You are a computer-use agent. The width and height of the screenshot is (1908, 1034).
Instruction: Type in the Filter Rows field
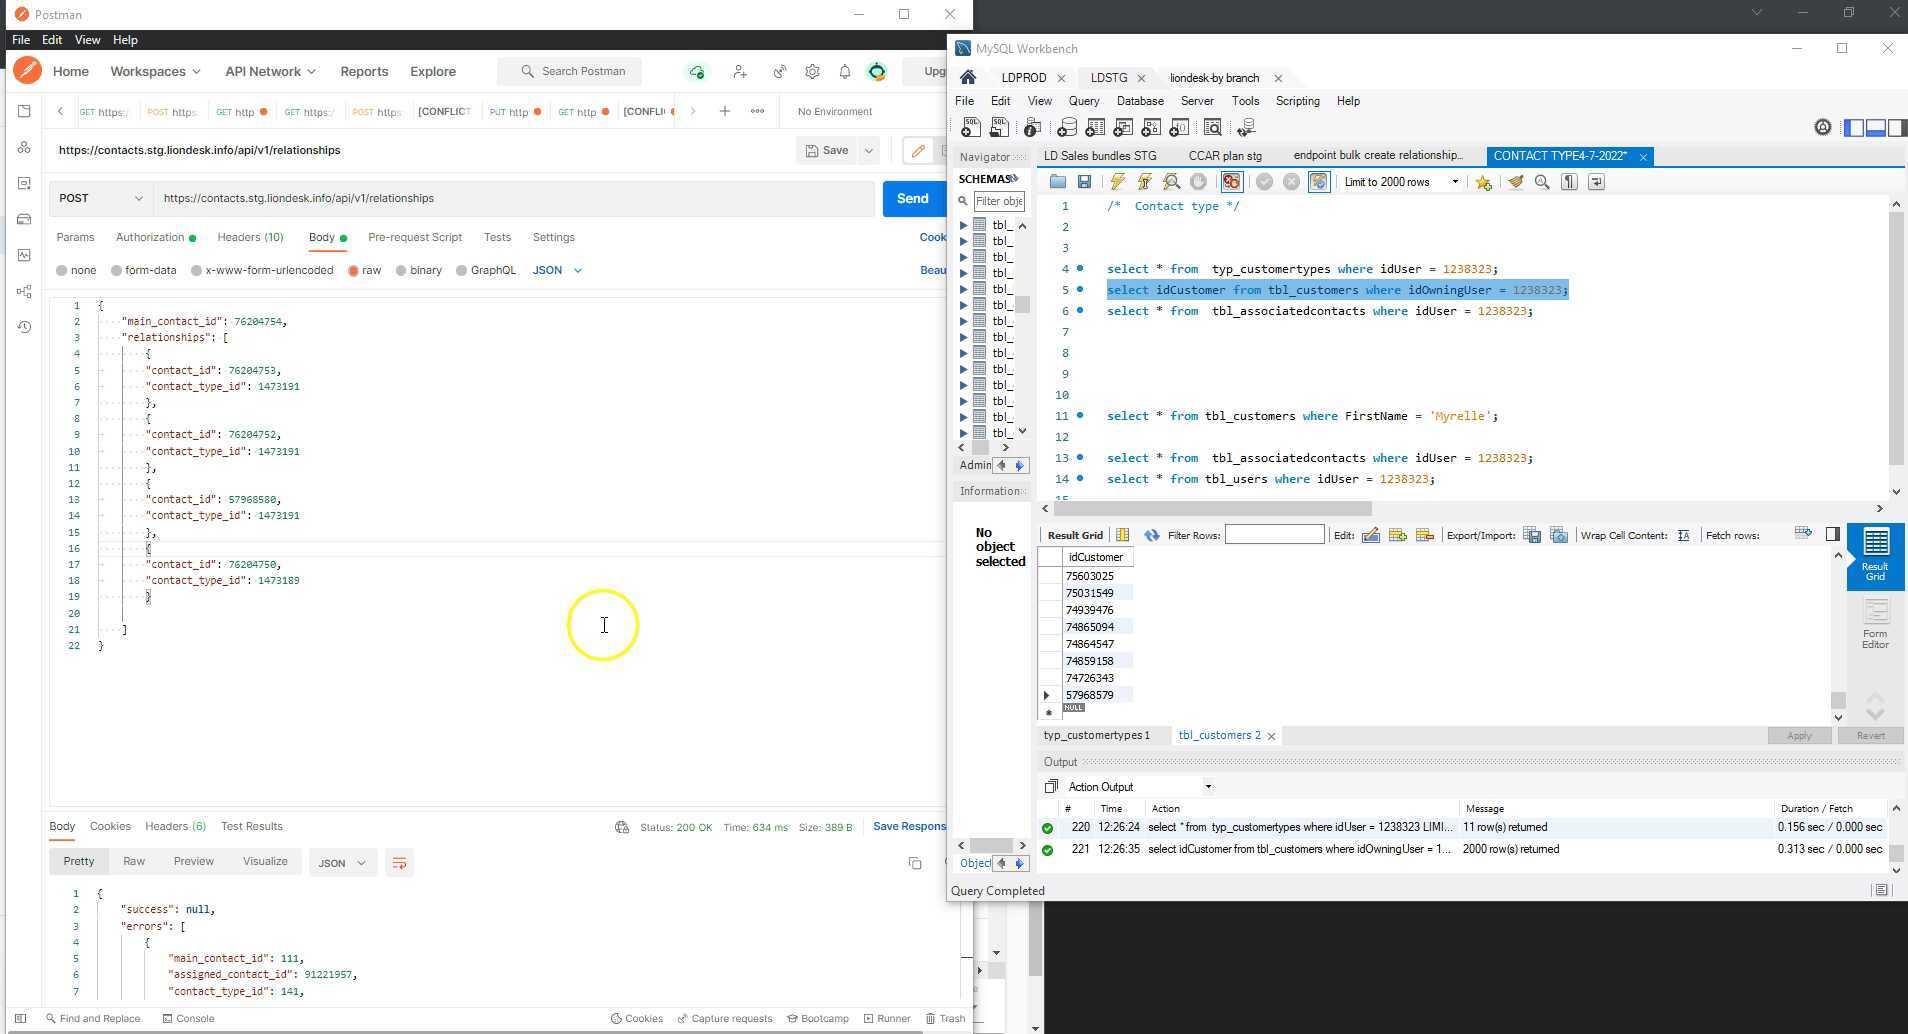(x=1274, y=534)
